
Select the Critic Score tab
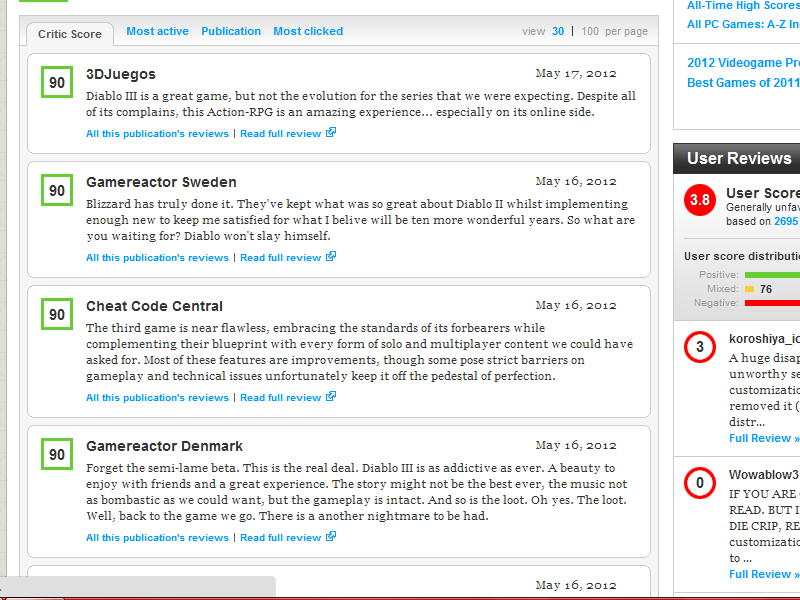pyautogui.click(x=70, y=34)
